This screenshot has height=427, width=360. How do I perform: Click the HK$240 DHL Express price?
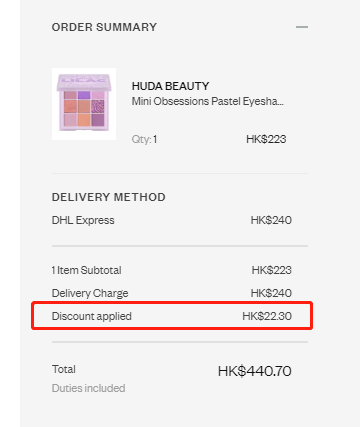[271, 220]
